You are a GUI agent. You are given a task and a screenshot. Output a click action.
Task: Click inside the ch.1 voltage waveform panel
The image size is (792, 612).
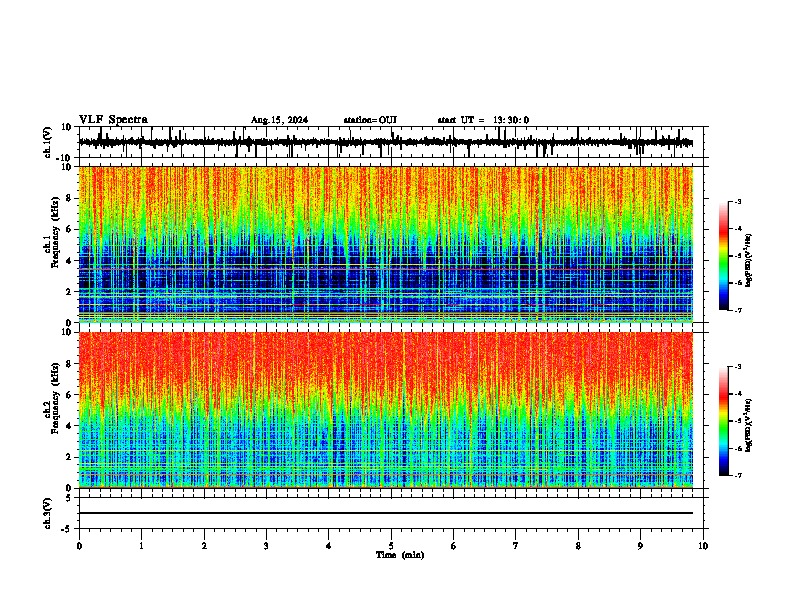pyautogui.click(x=391, y=142)
